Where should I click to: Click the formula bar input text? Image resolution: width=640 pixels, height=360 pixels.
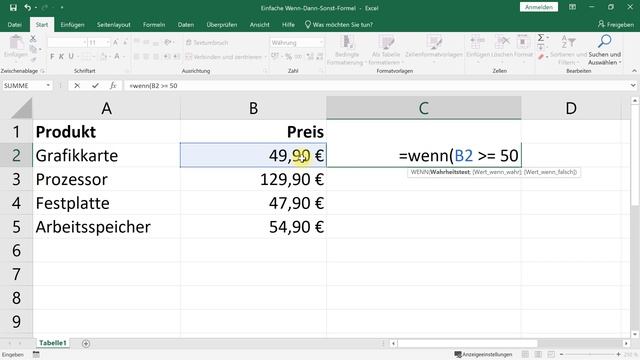[x=153, y=85]
